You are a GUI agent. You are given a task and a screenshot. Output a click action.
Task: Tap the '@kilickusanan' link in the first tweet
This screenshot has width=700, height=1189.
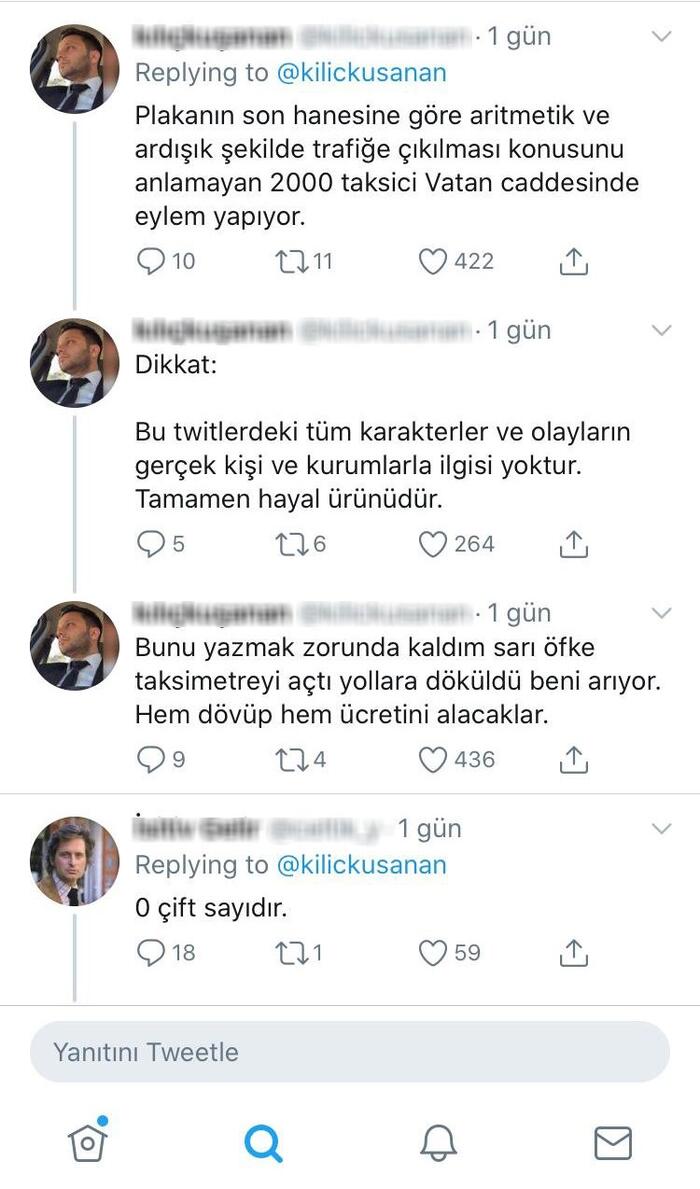(361, 73)
